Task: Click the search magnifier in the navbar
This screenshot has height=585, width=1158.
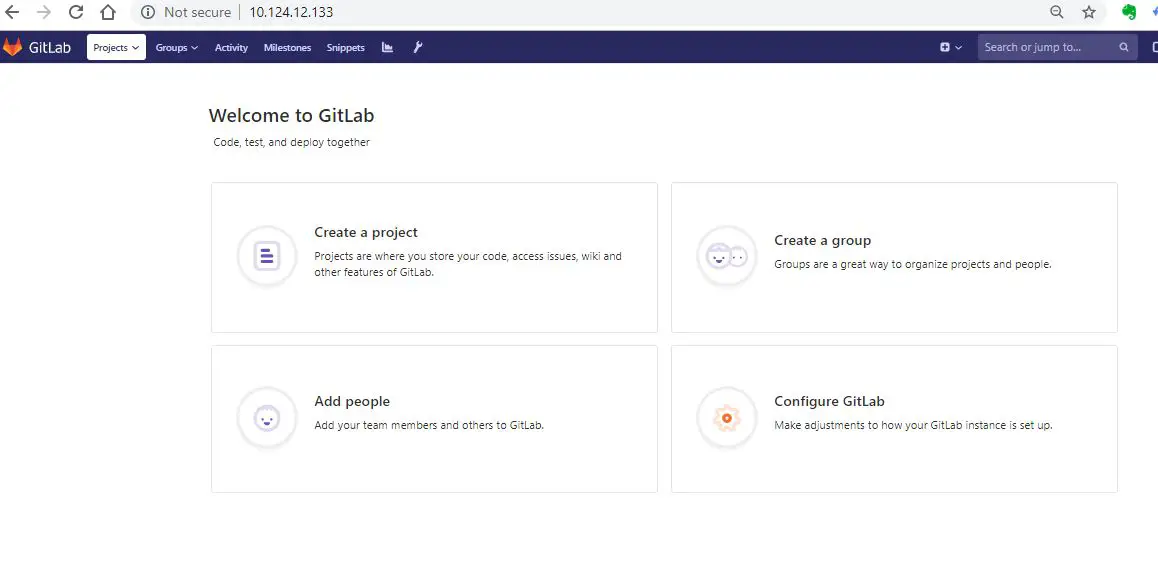Action: pyautogui.click(x=1122, y=46)
